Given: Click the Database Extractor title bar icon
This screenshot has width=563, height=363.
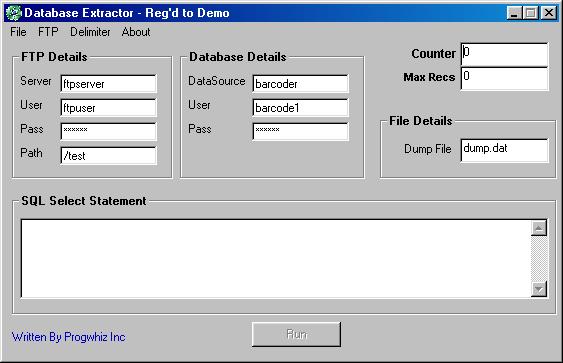Looking at the screenshot, I should 14,13.
